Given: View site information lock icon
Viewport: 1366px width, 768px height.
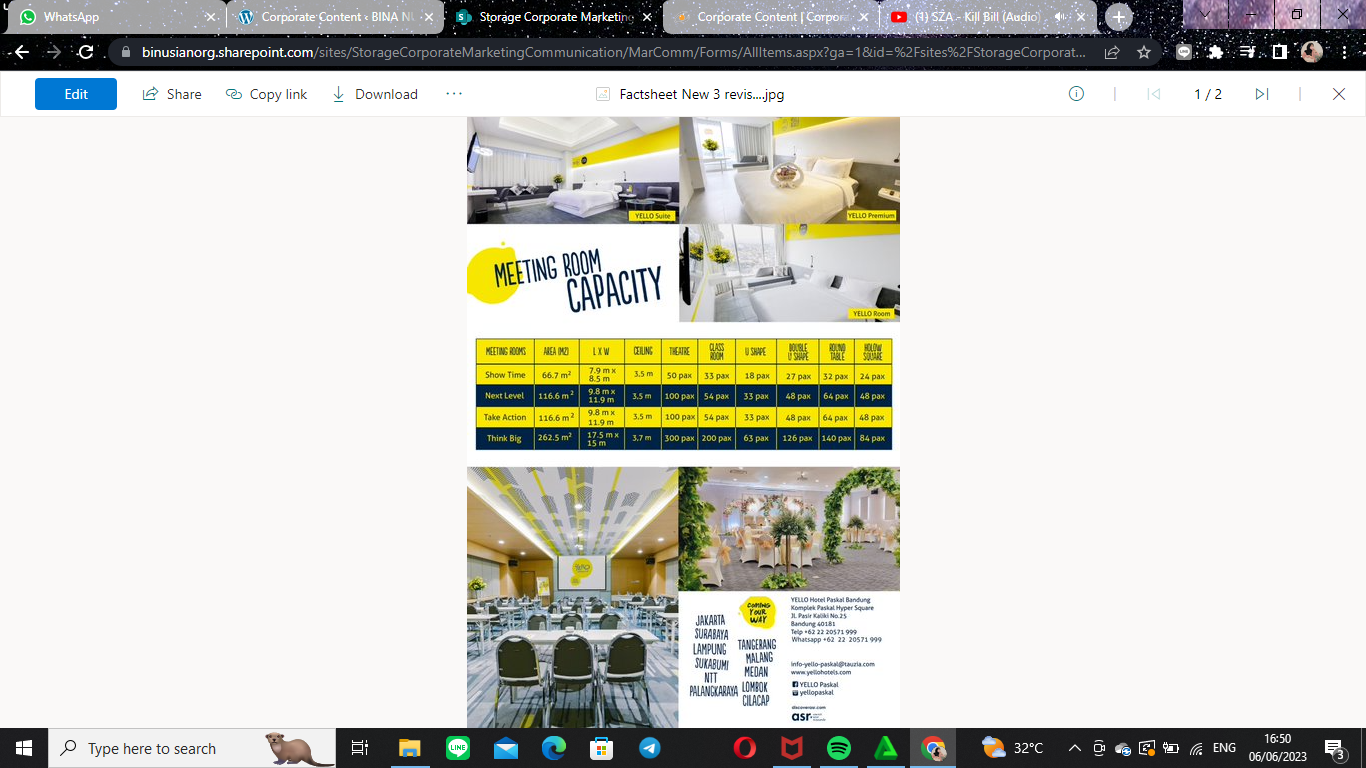Looking at the screenshot, I should point(125,52).
